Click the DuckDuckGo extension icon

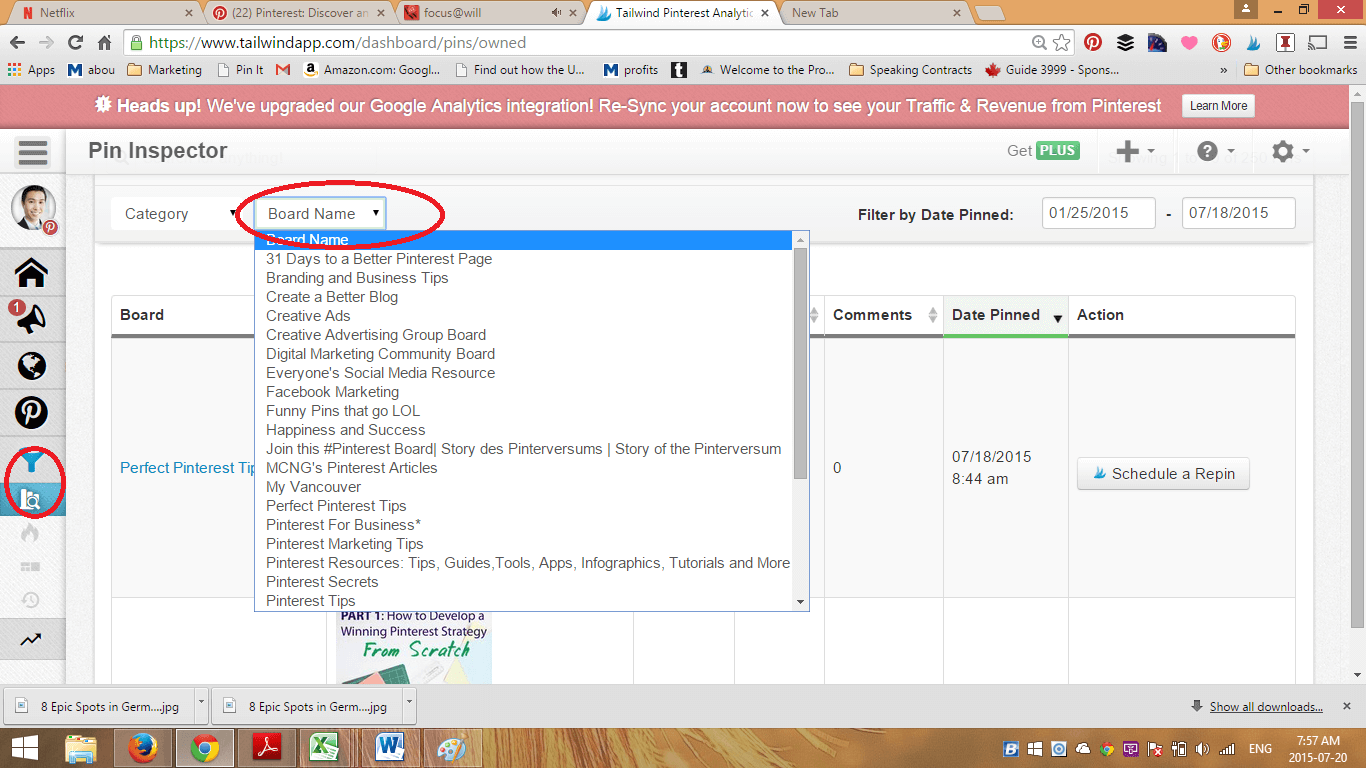pos(1221,43)
